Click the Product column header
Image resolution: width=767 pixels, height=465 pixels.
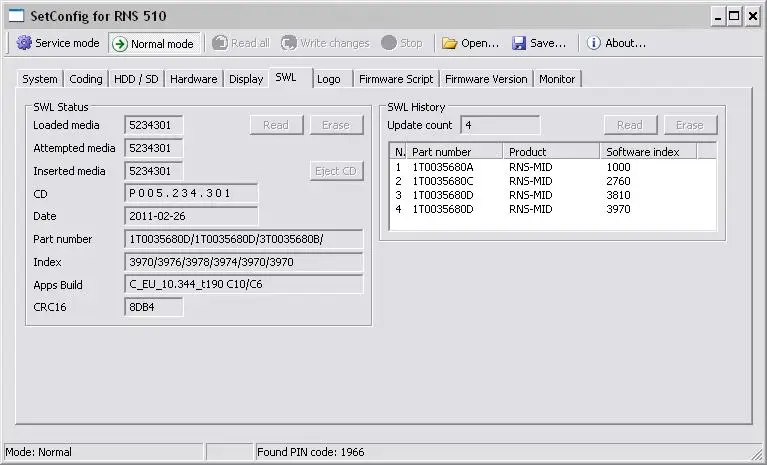551,152
